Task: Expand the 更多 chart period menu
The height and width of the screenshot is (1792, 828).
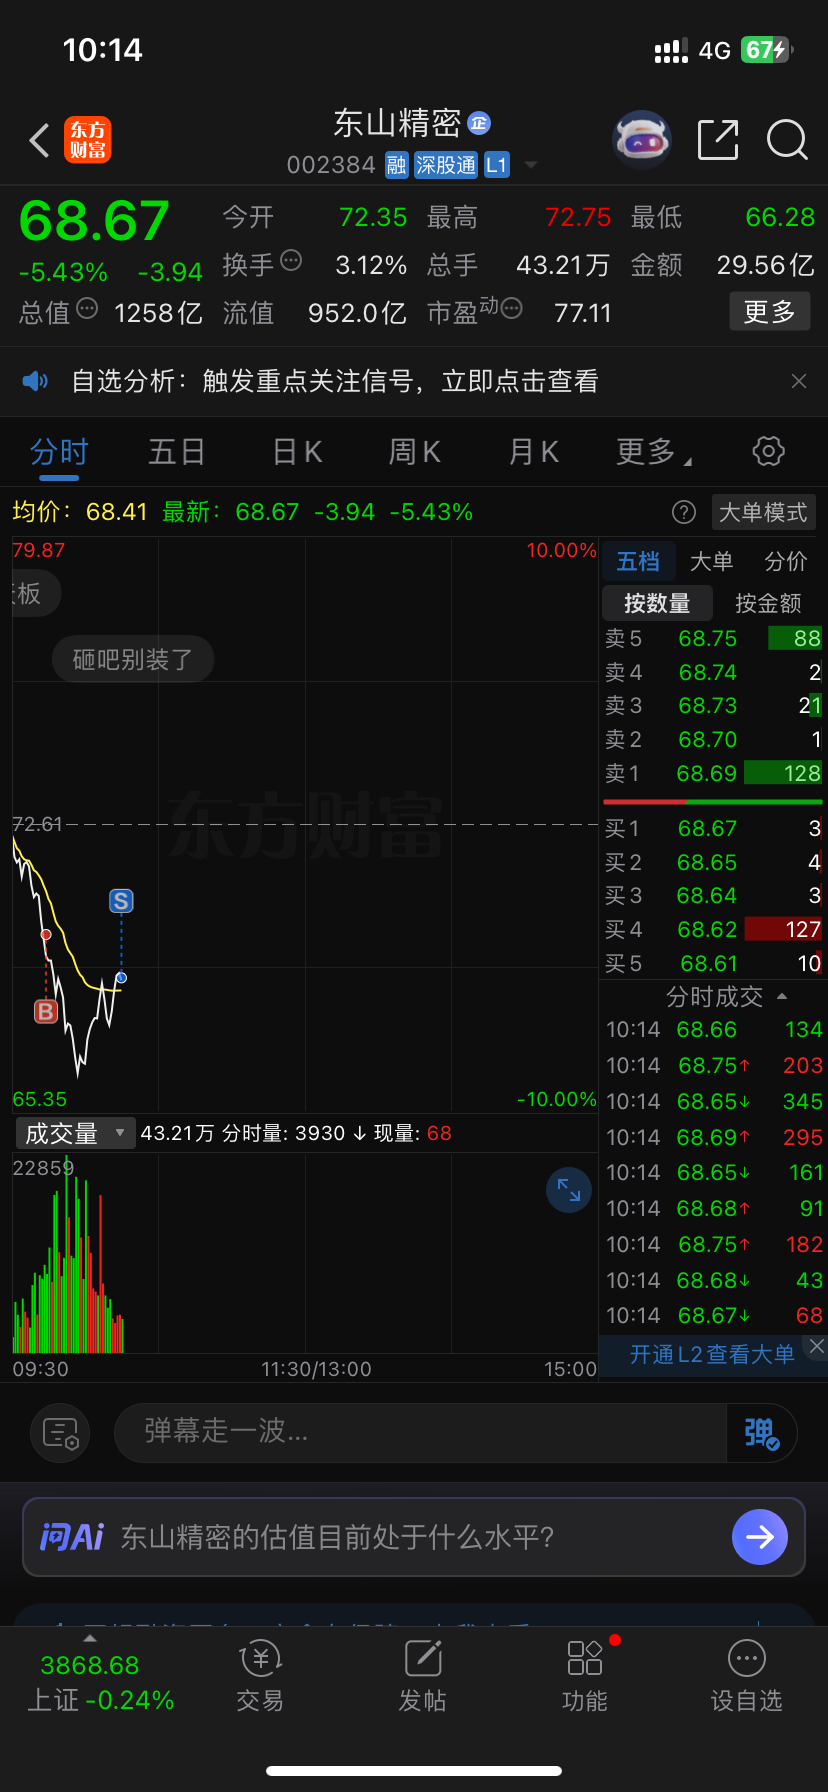Action: coord(653,452)
